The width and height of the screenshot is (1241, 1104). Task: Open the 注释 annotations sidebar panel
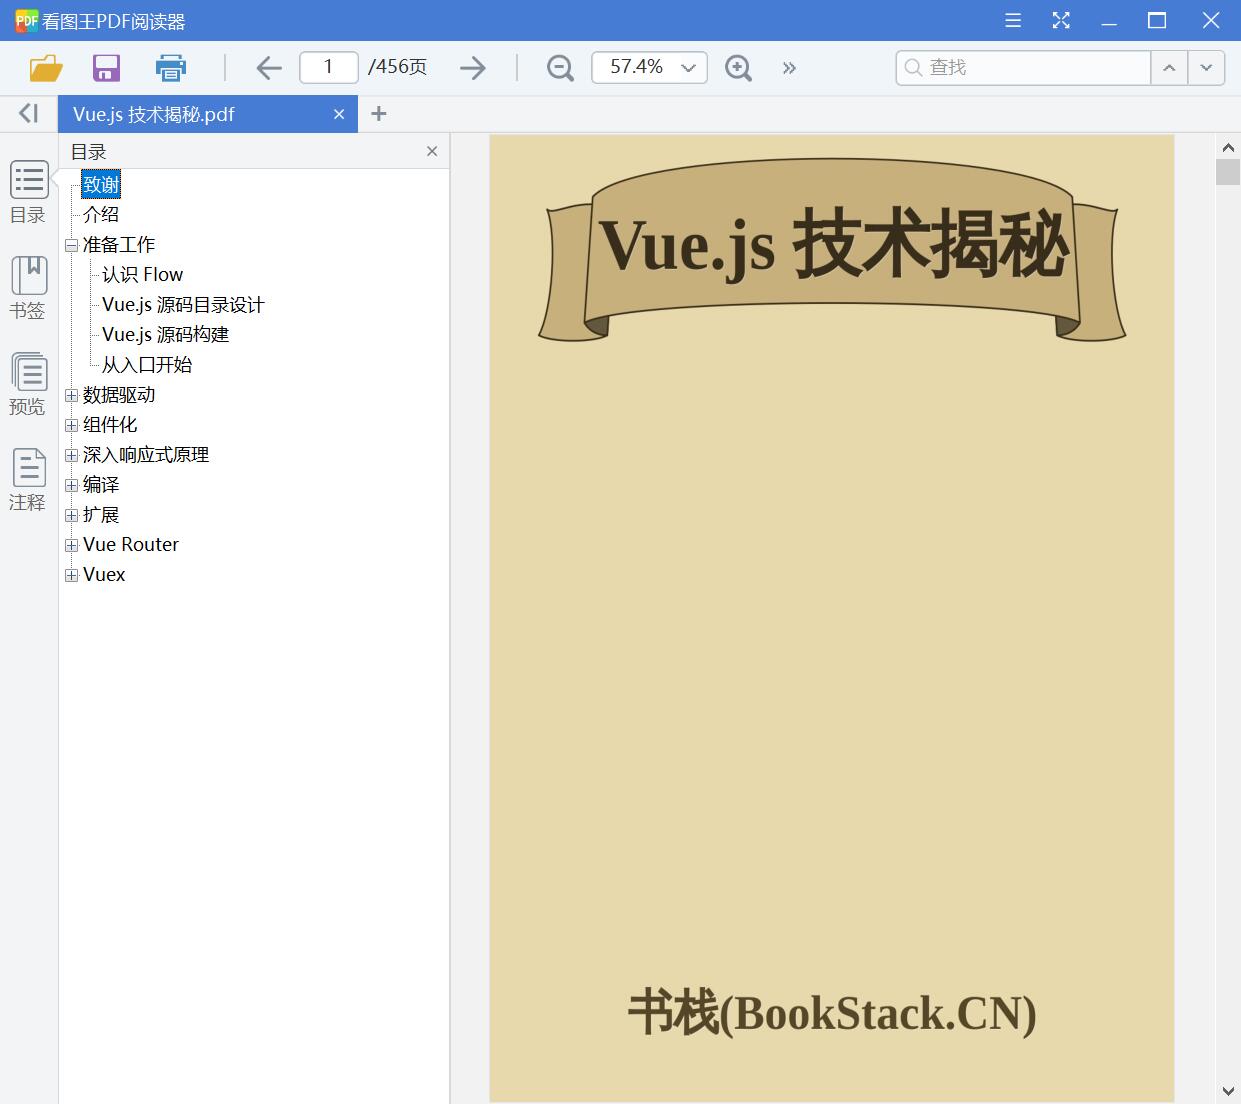(29, 480)
